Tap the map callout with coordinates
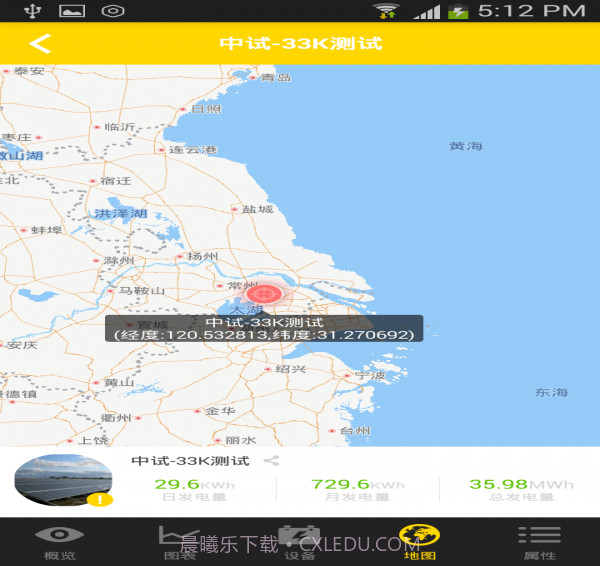This screenshot has height=566, width=600. [x=263, y=329]
